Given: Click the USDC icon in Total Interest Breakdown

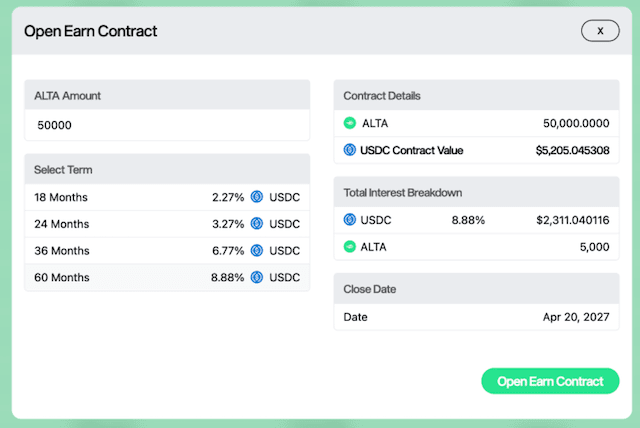Looking at the screenshot, I should pos(350,220).
